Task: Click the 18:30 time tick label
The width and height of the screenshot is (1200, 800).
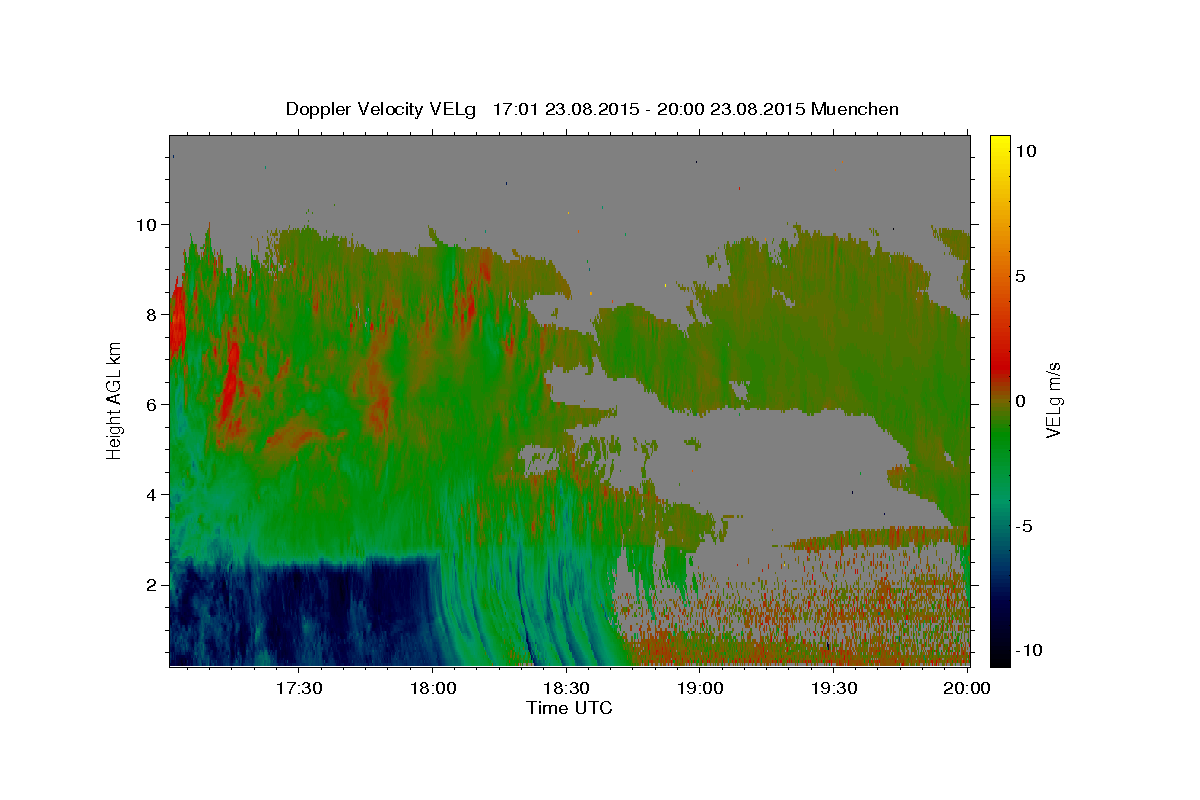Action: (x=566, y=688)
